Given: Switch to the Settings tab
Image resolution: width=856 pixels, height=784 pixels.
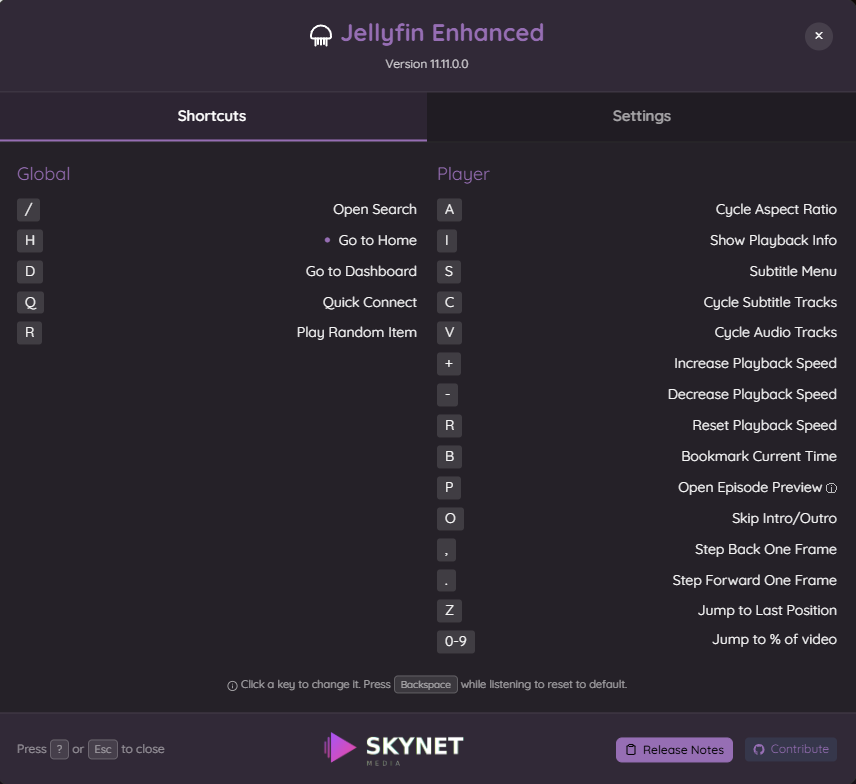Looking at the screenshot, I should [641, 116].
